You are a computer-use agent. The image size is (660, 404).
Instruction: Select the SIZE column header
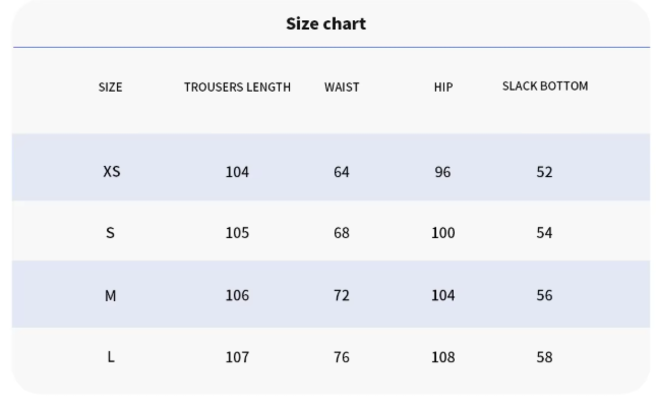pos(111,87)
